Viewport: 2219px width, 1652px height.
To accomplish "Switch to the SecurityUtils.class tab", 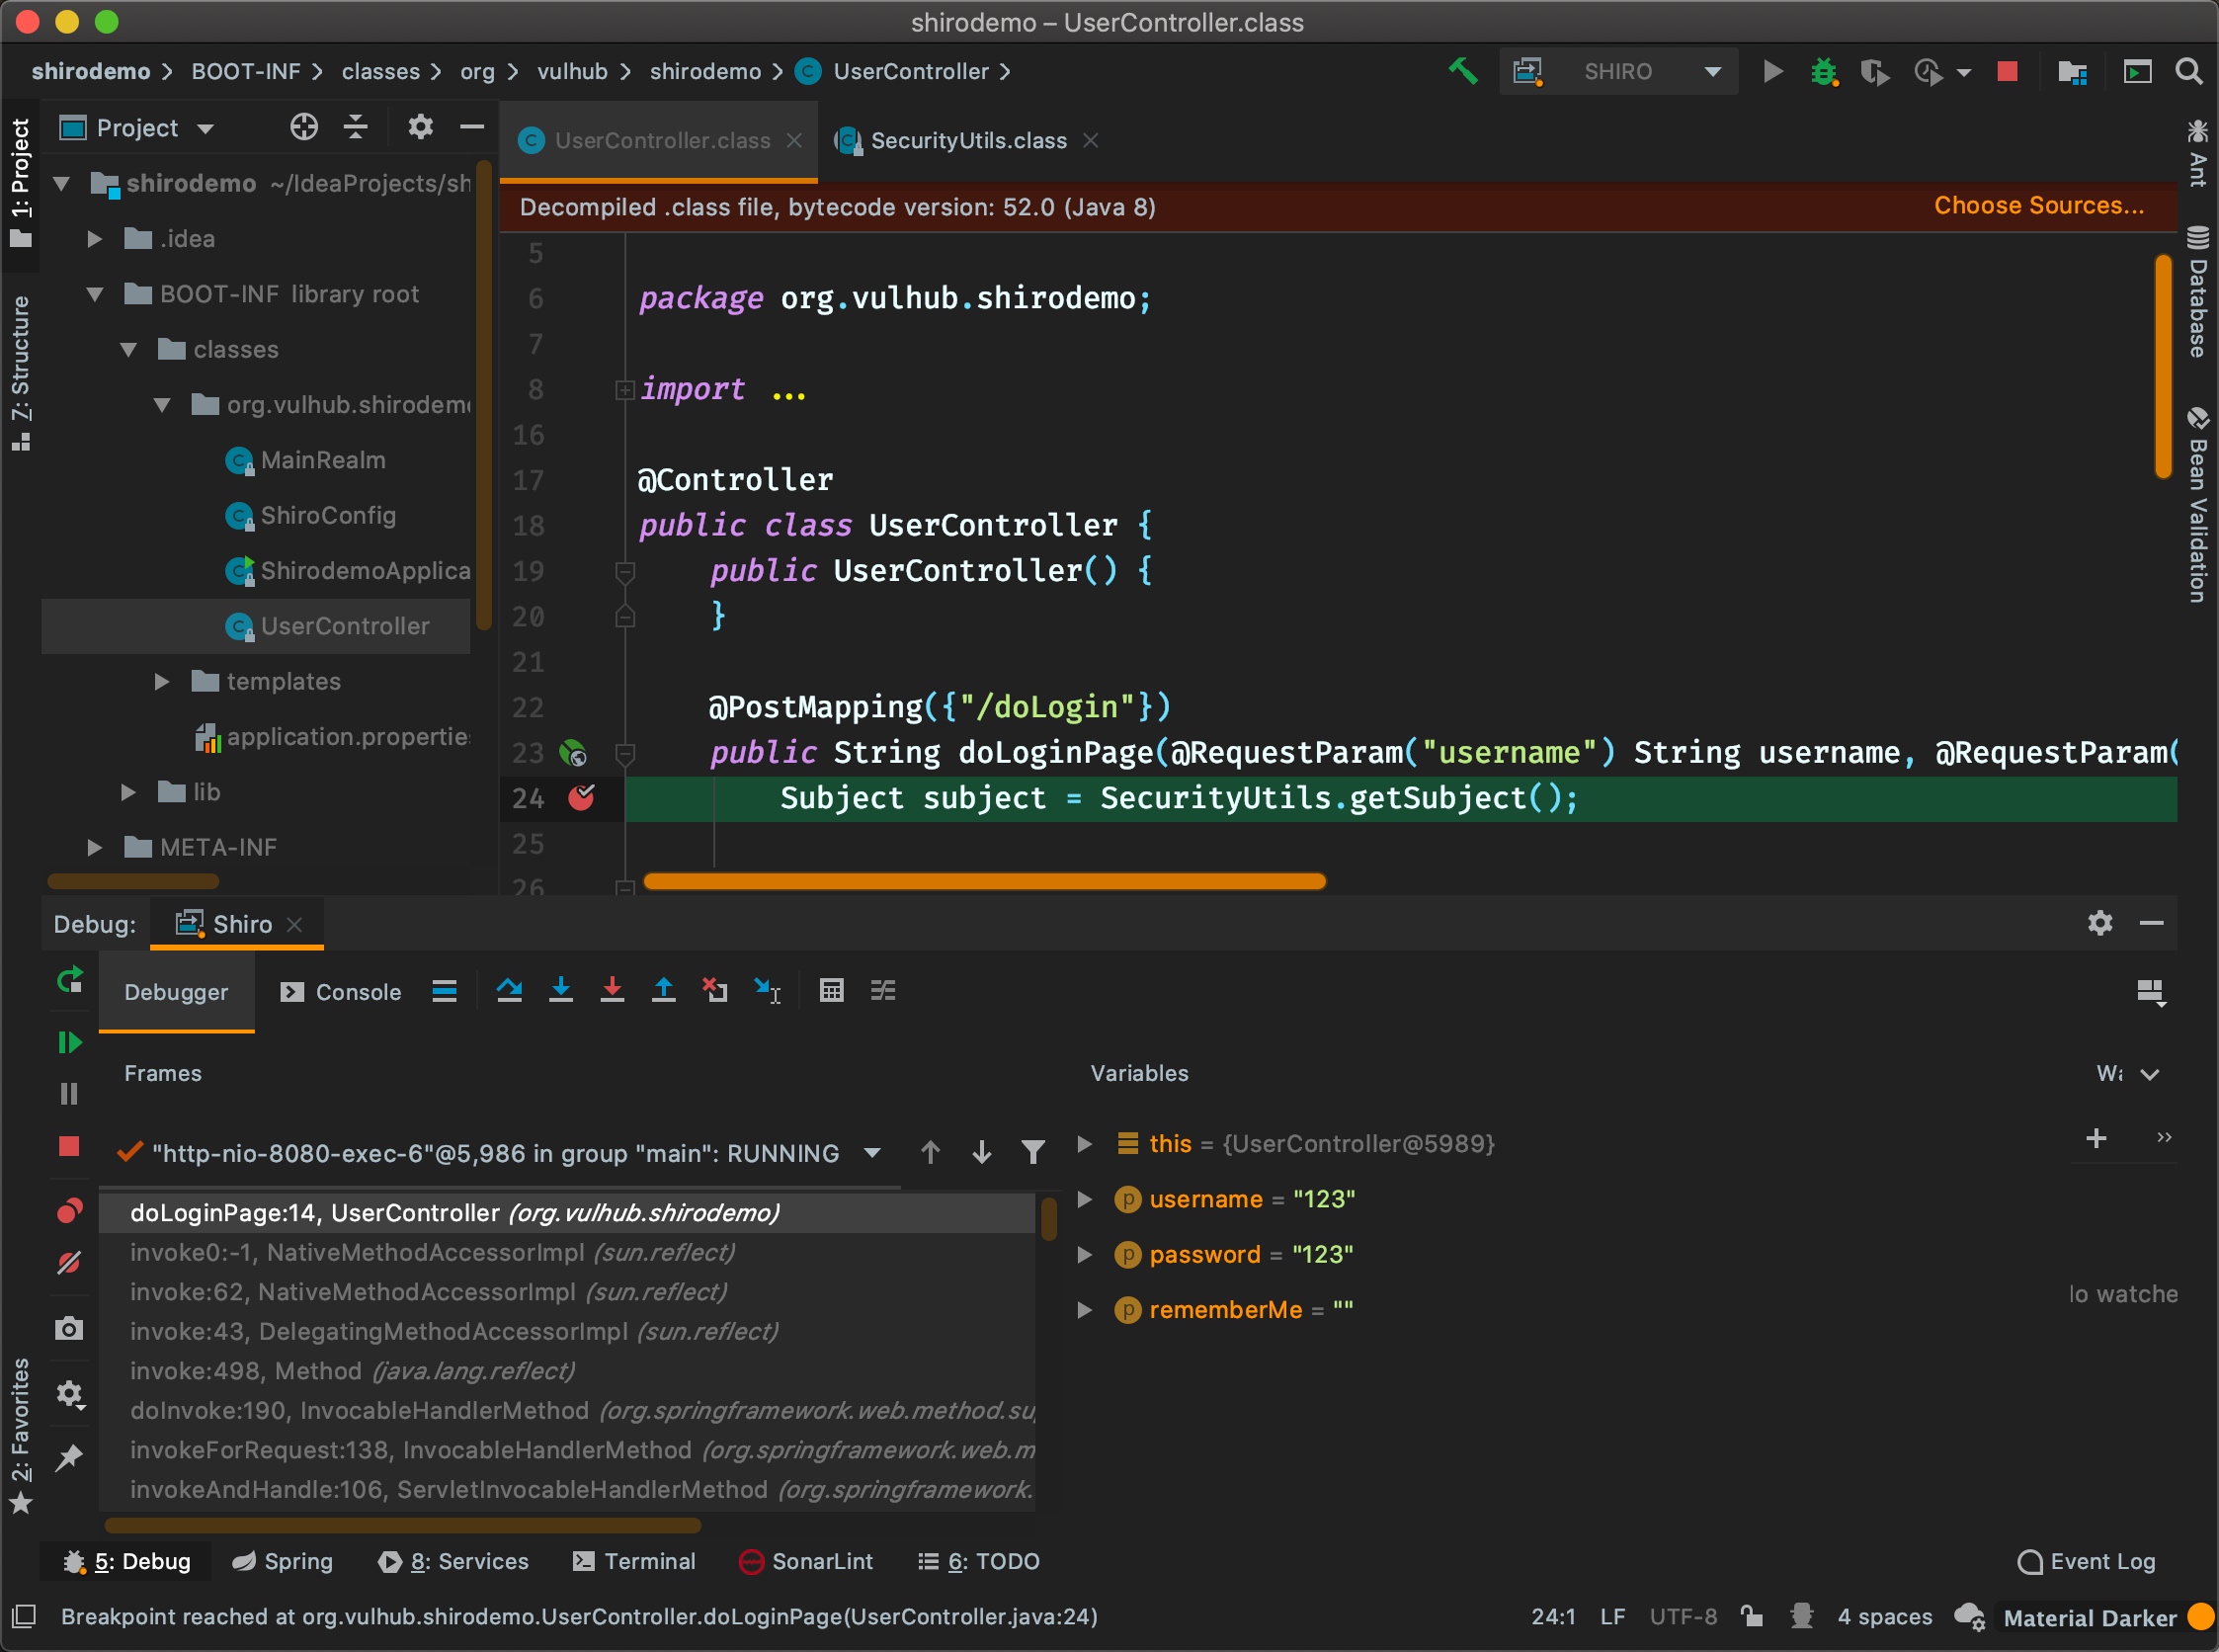I will click(x=967, y=141).
